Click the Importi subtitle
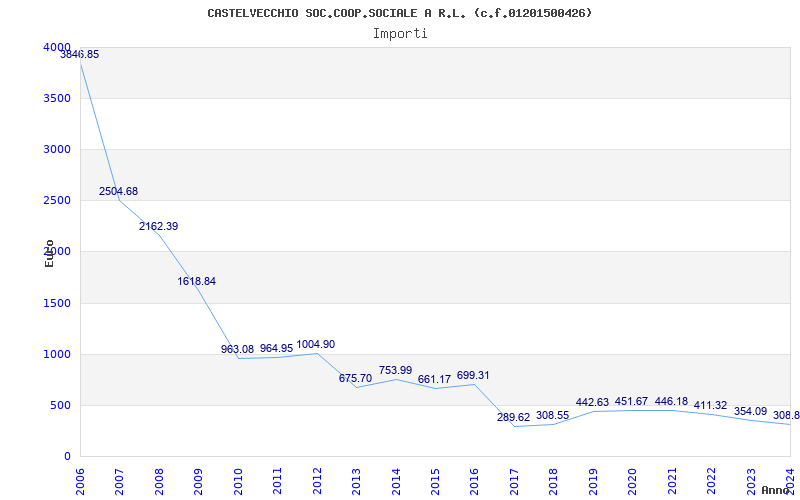Screen dimensions: 800x500 [400, 34]
